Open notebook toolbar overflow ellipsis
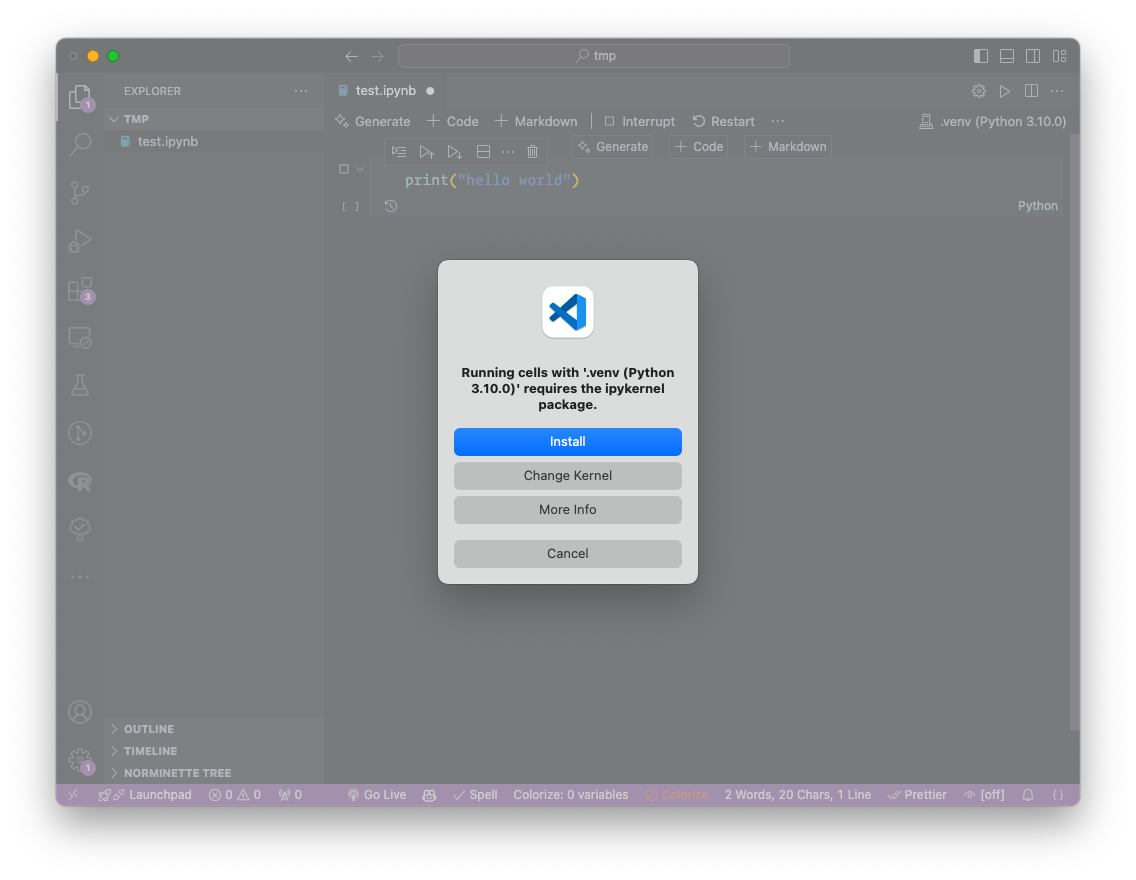The image size is (1136, 880). (777, 121)
